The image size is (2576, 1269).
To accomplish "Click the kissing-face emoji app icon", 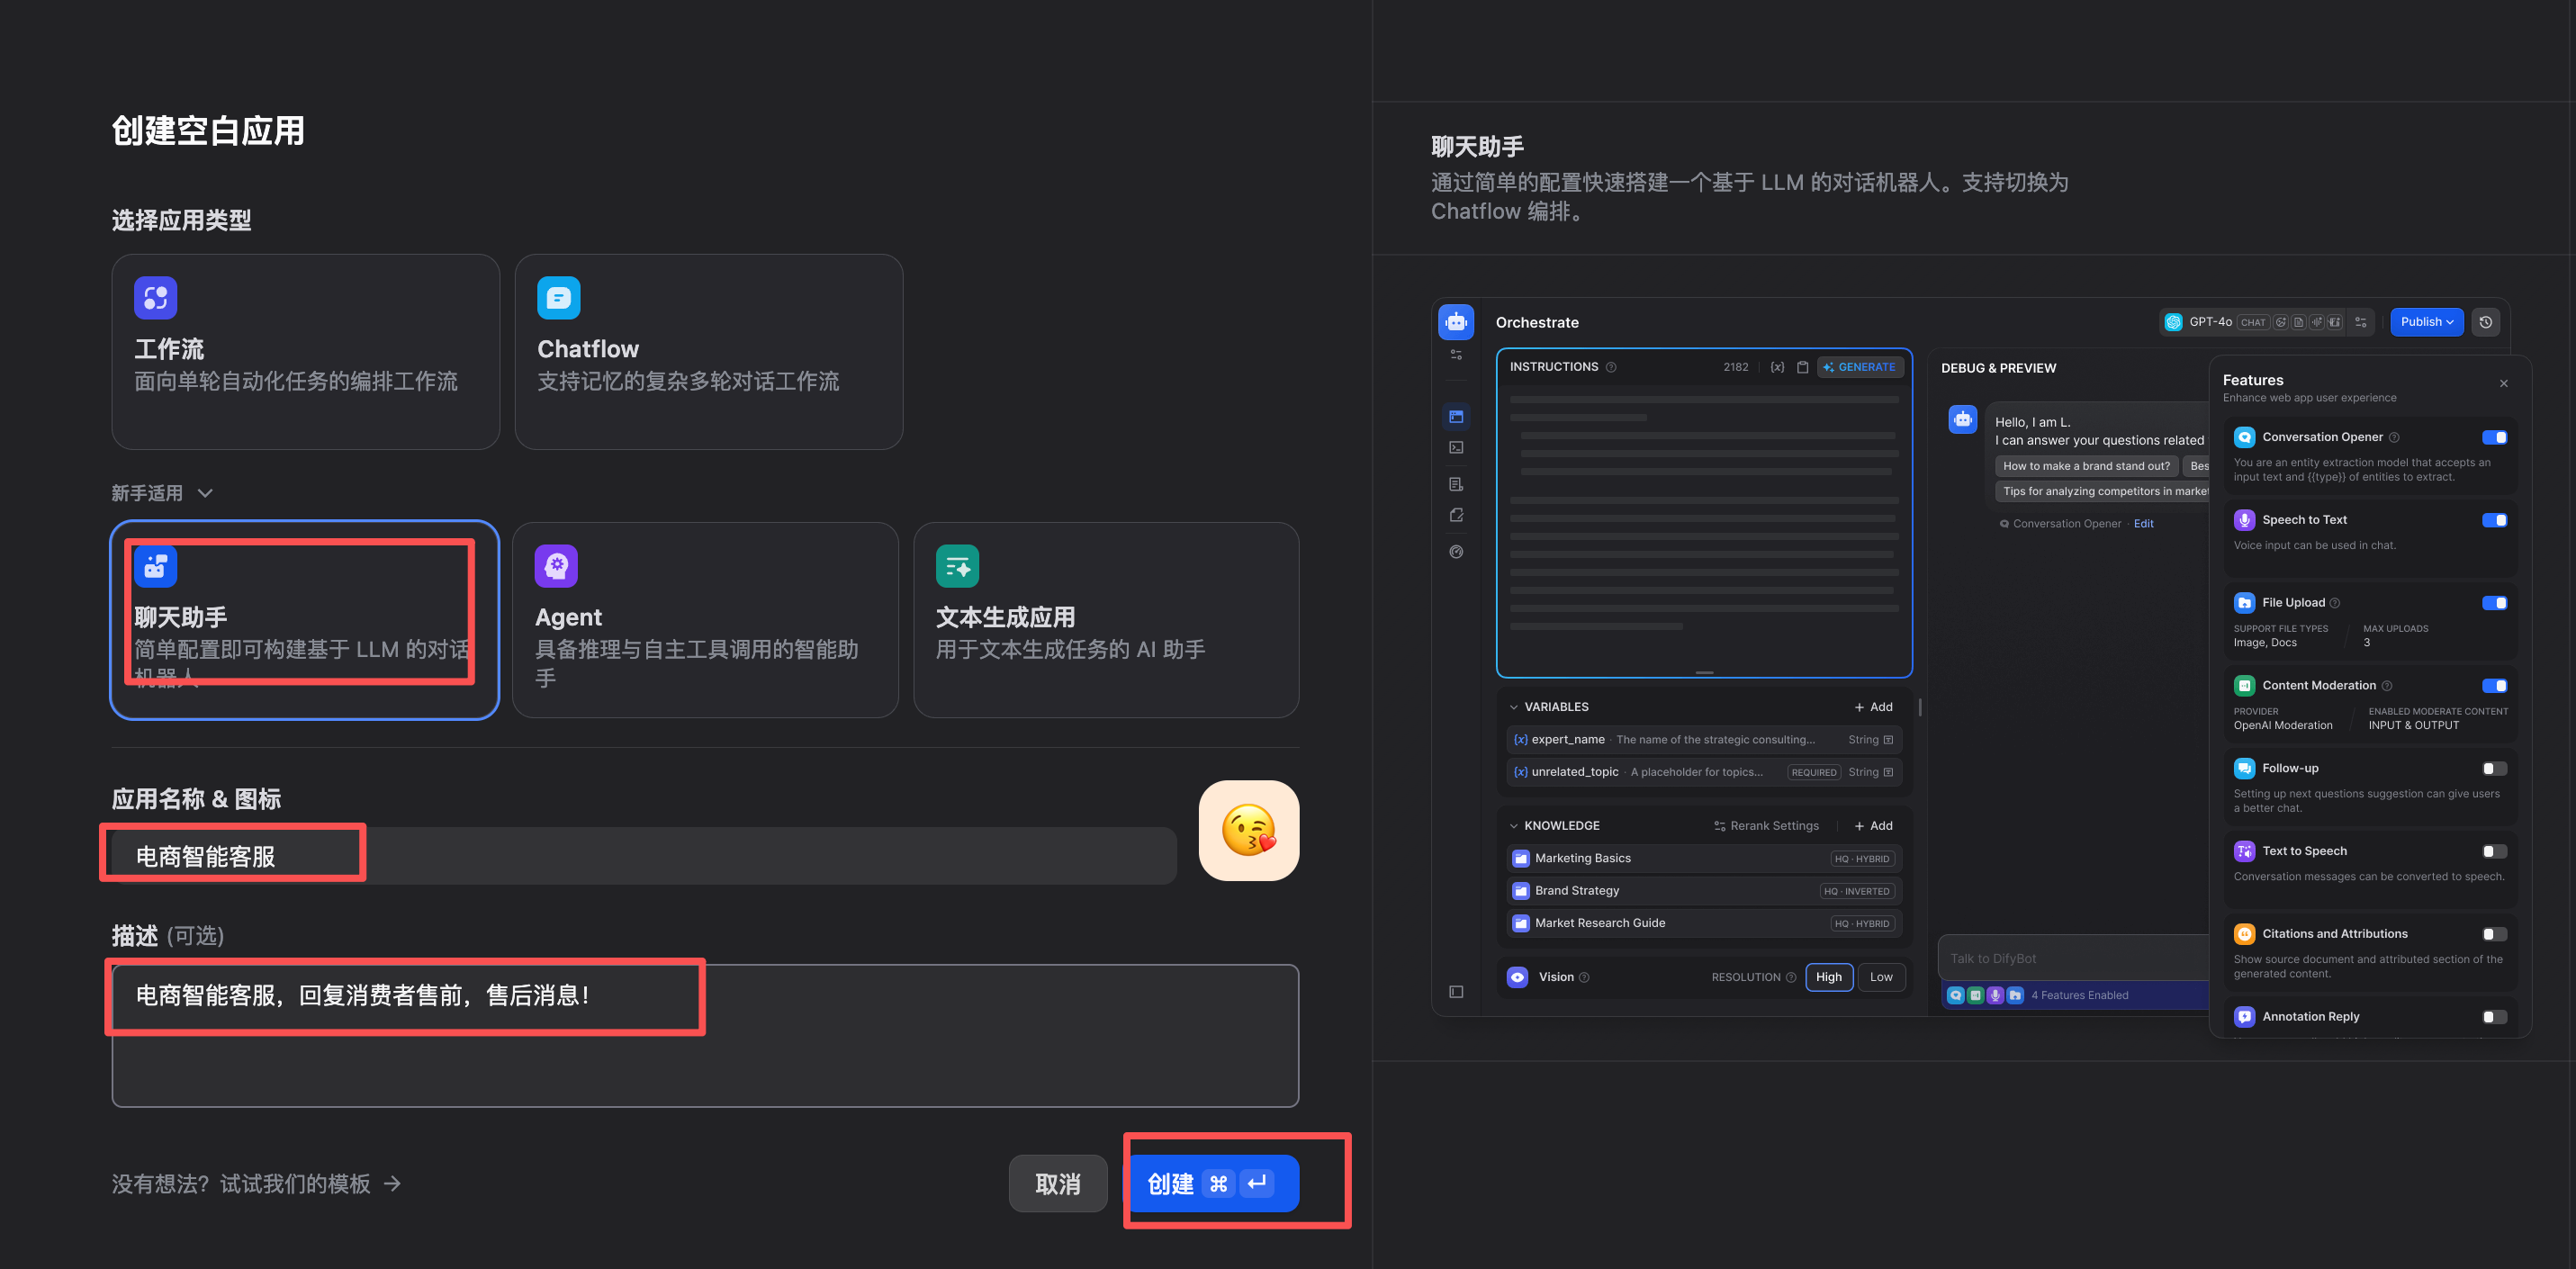I will [1248, 830].
